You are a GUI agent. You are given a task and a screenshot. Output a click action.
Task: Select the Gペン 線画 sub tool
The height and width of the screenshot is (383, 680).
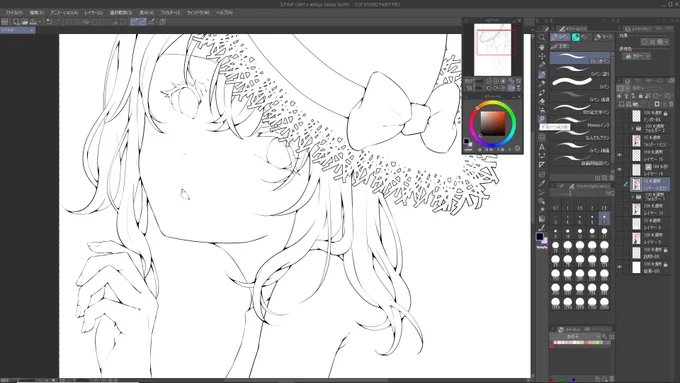pyautogui.click(x=580, y=147)
